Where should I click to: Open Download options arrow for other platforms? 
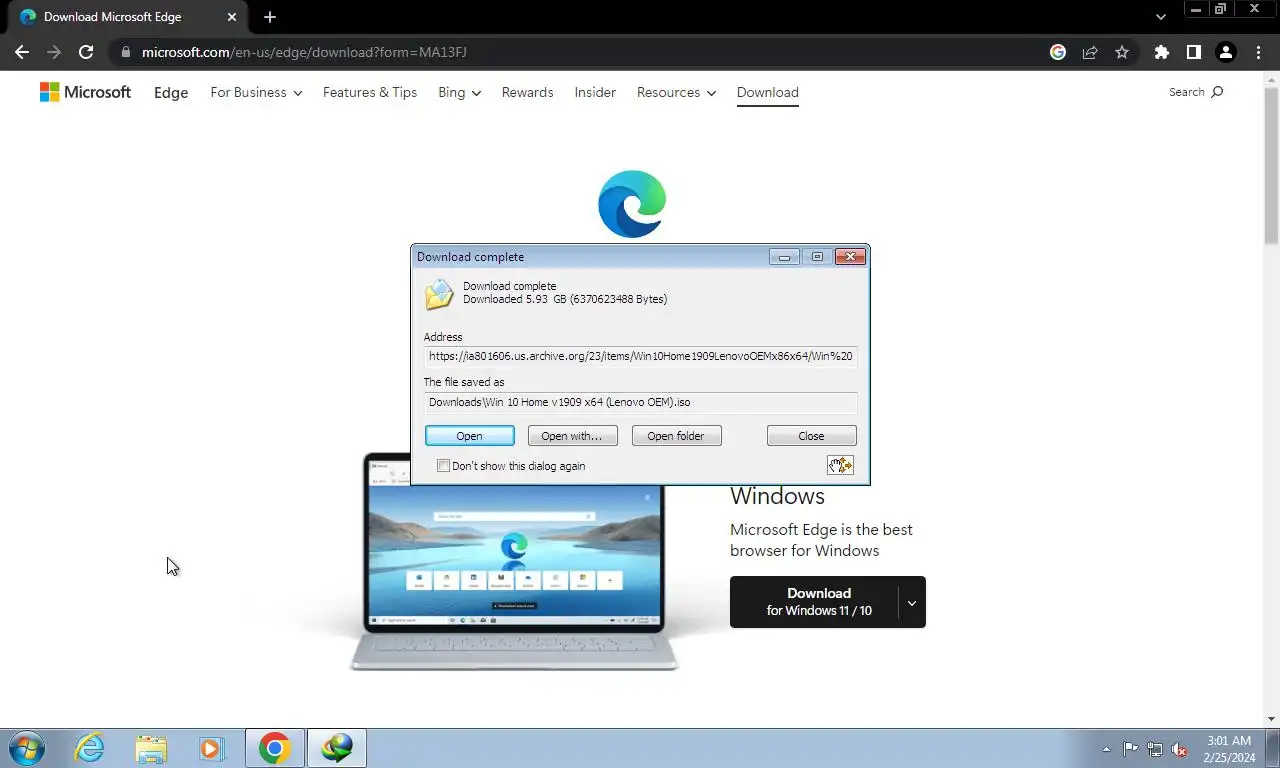(911, 603)
